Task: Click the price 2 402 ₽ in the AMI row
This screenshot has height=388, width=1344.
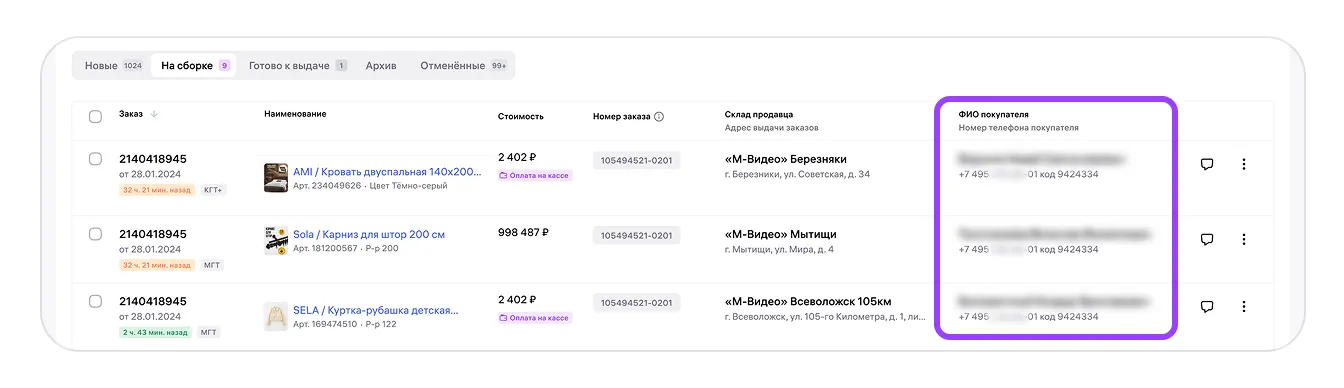Action: point(517,158)
